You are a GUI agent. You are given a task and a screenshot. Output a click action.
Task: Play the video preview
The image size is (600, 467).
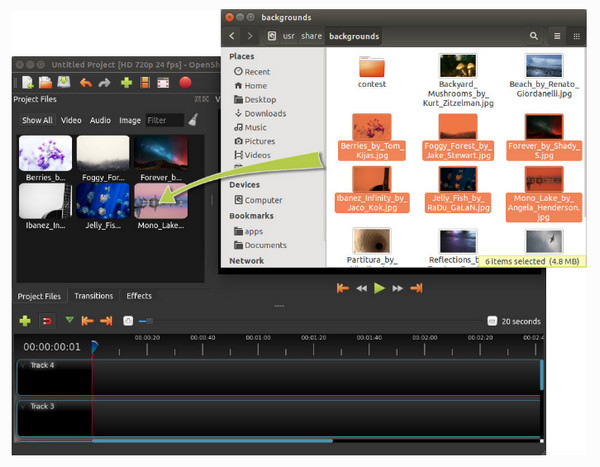[x=379, y=288]
